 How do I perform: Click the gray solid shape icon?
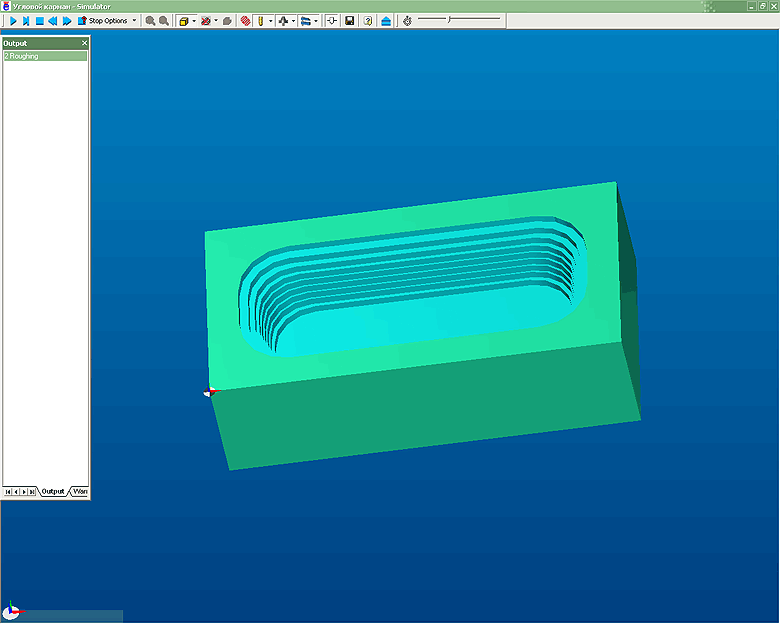227,21
